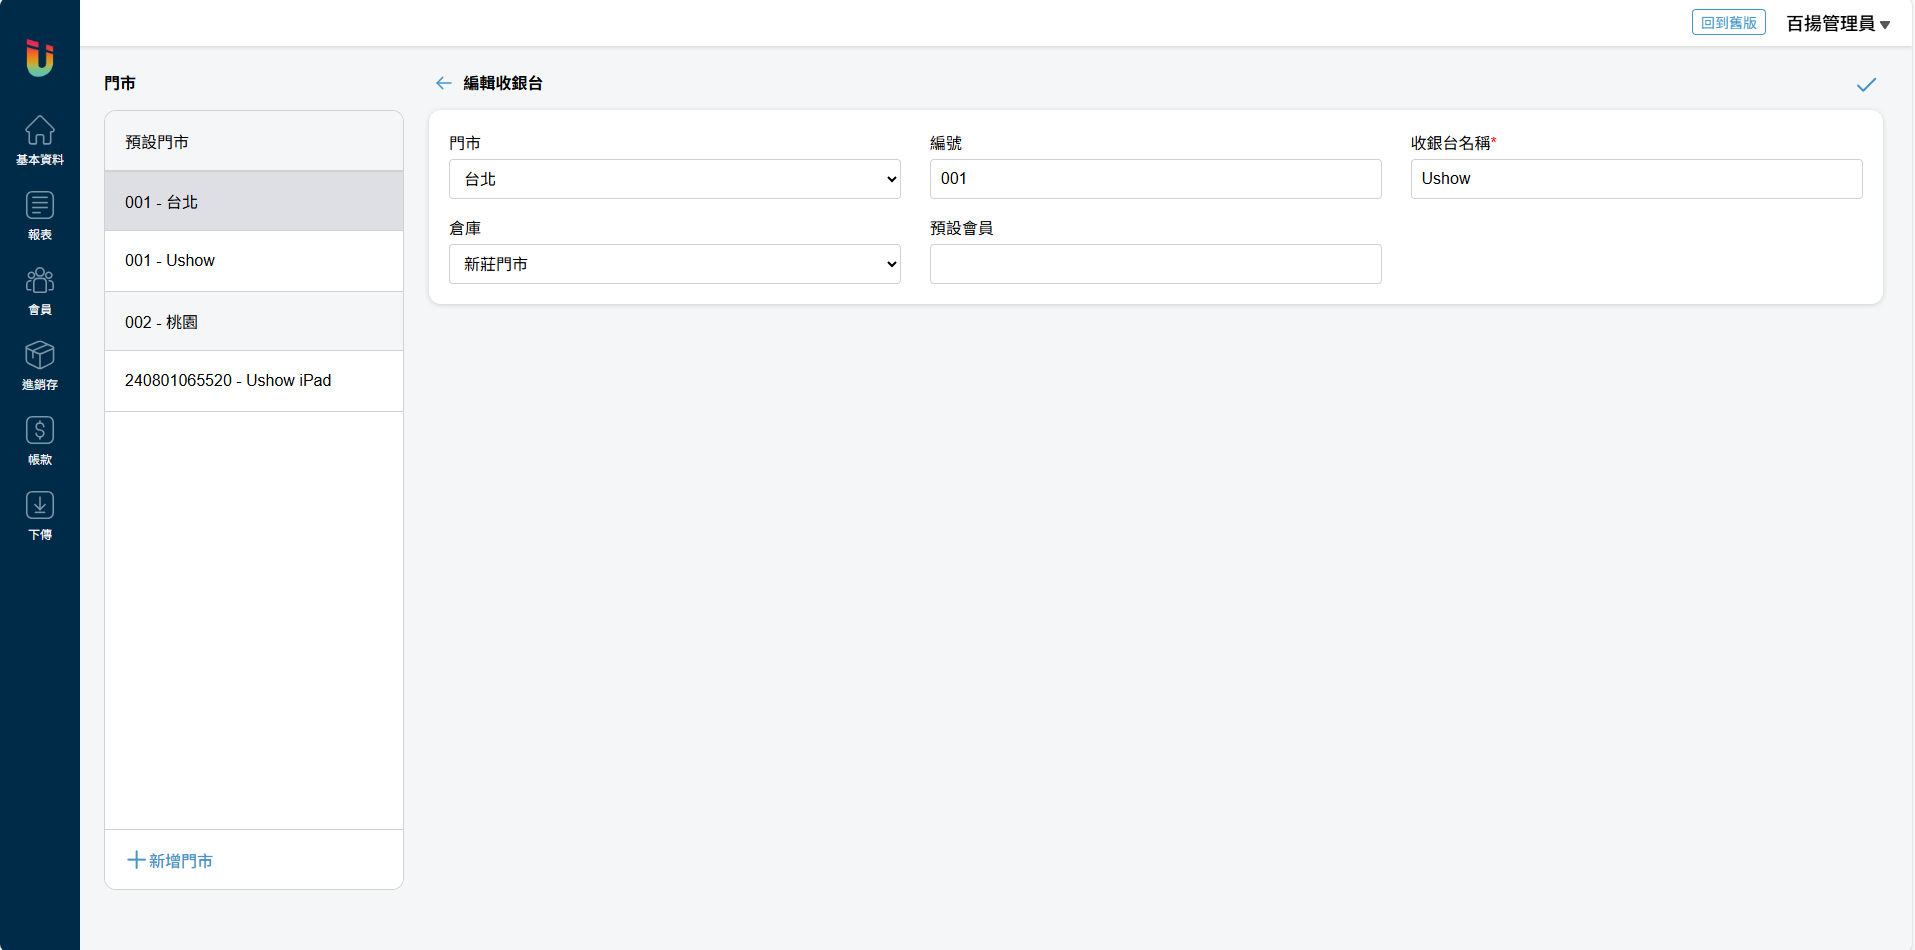Select the 240801065520 - Ushow iPad entry
Screen dimensions: 1915x950
[254, 381]
